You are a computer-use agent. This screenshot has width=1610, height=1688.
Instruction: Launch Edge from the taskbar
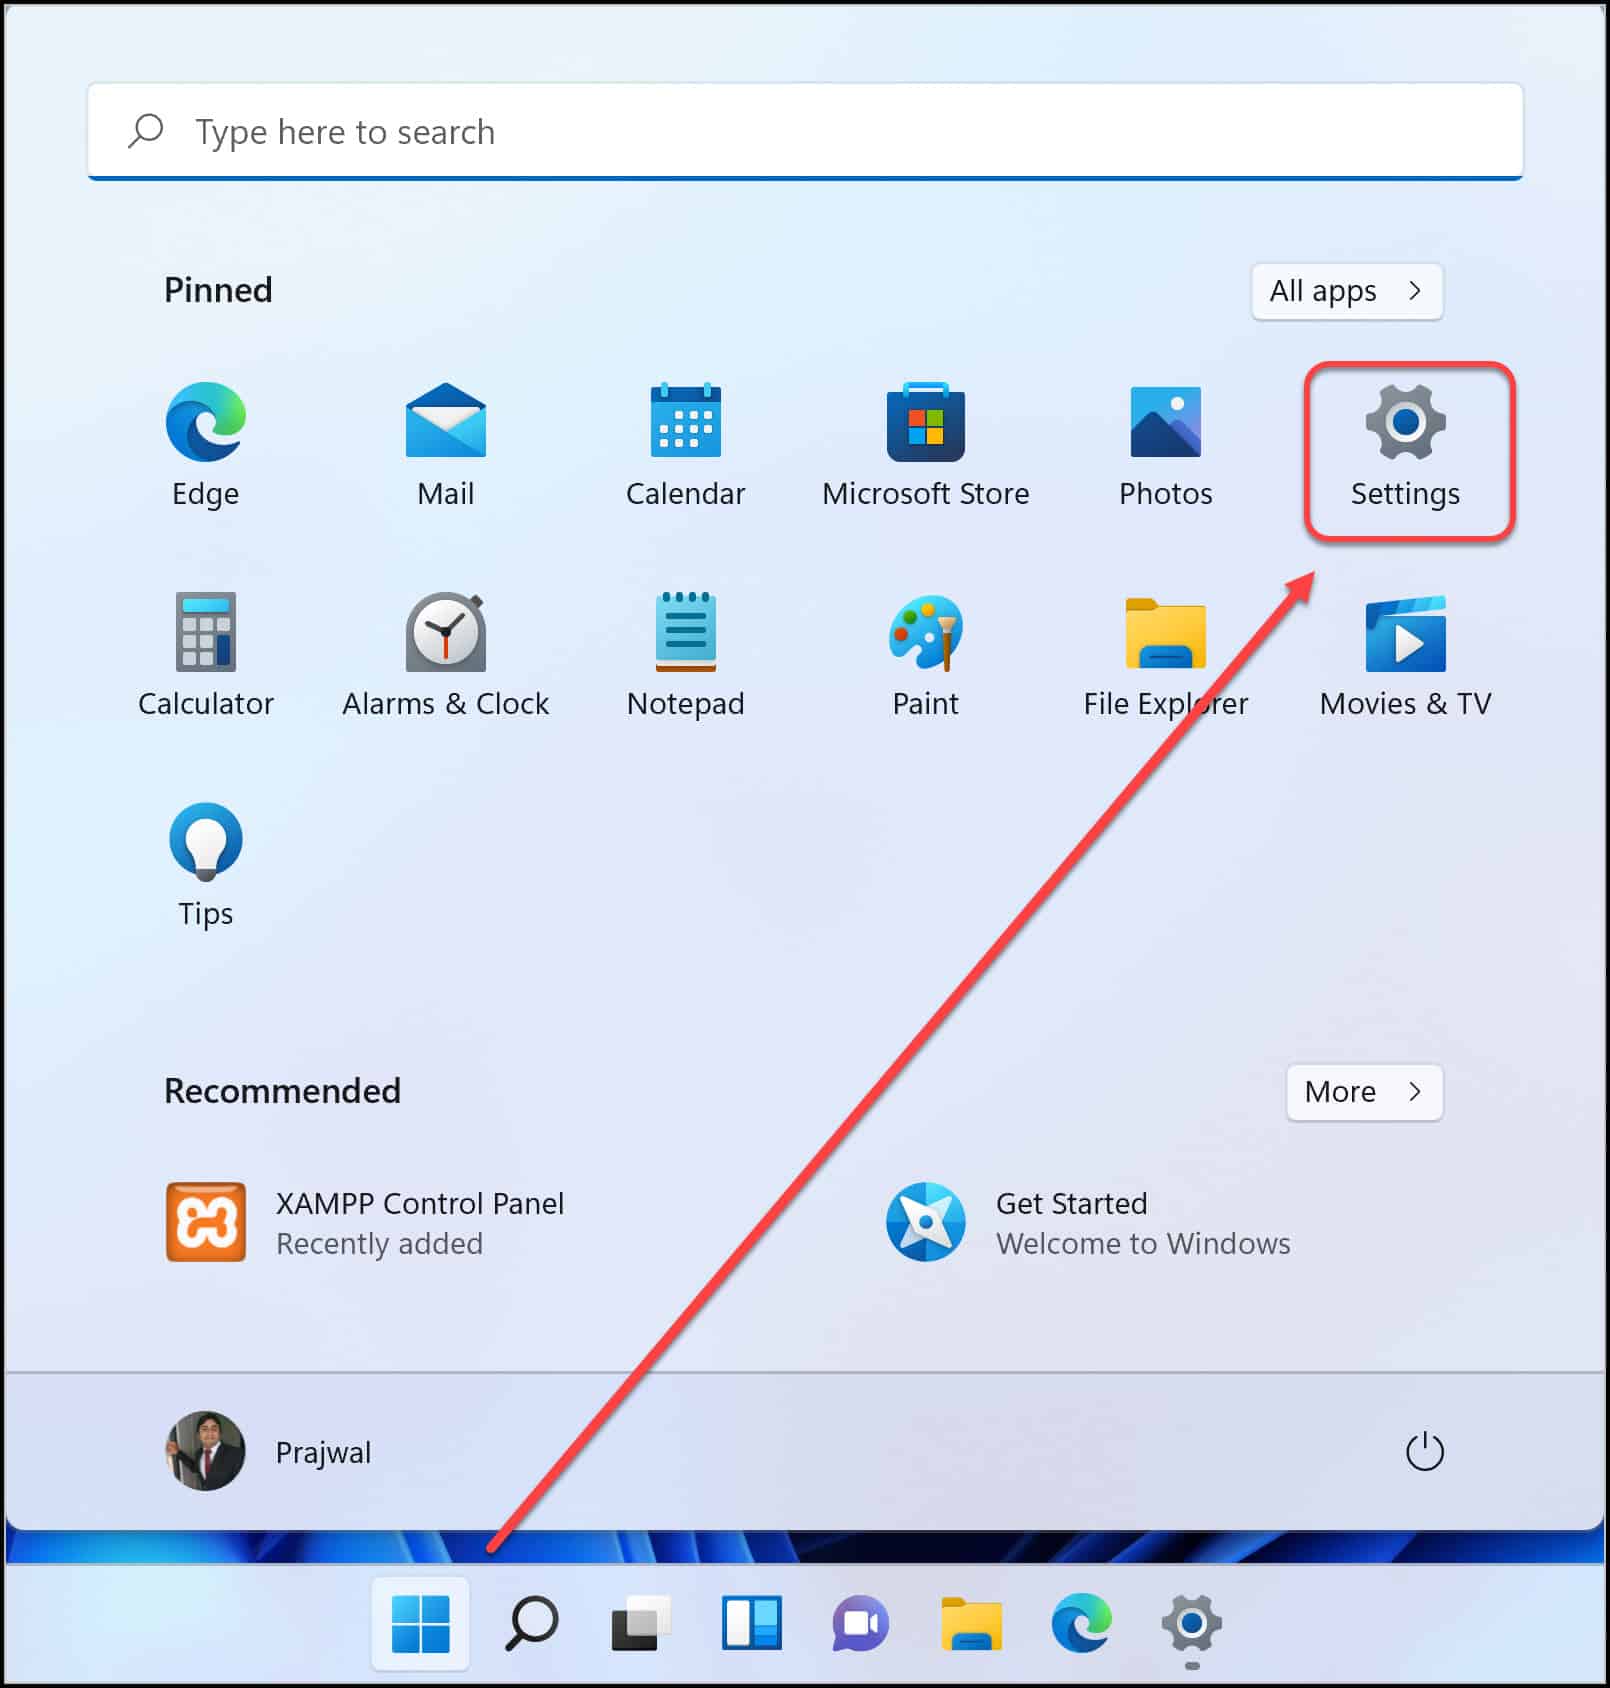pos(1081,1623)
